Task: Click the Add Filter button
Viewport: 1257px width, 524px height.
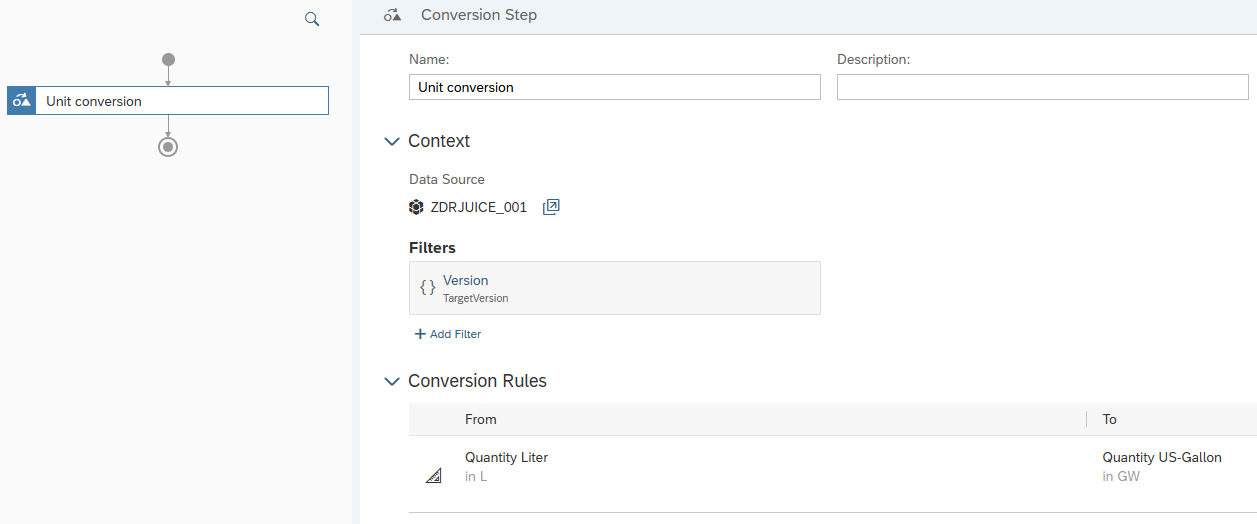Action: coord(448,334)
